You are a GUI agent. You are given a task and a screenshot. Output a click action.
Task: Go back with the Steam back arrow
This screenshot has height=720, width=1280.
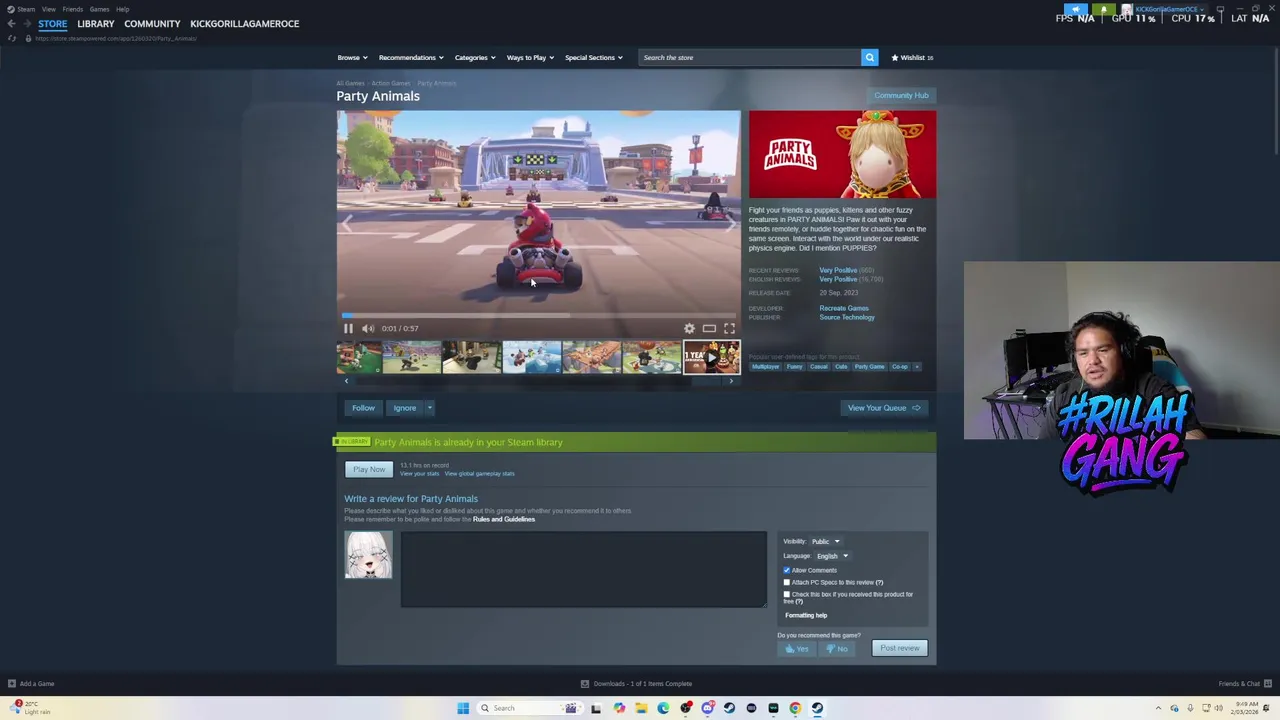pos(11,24)
